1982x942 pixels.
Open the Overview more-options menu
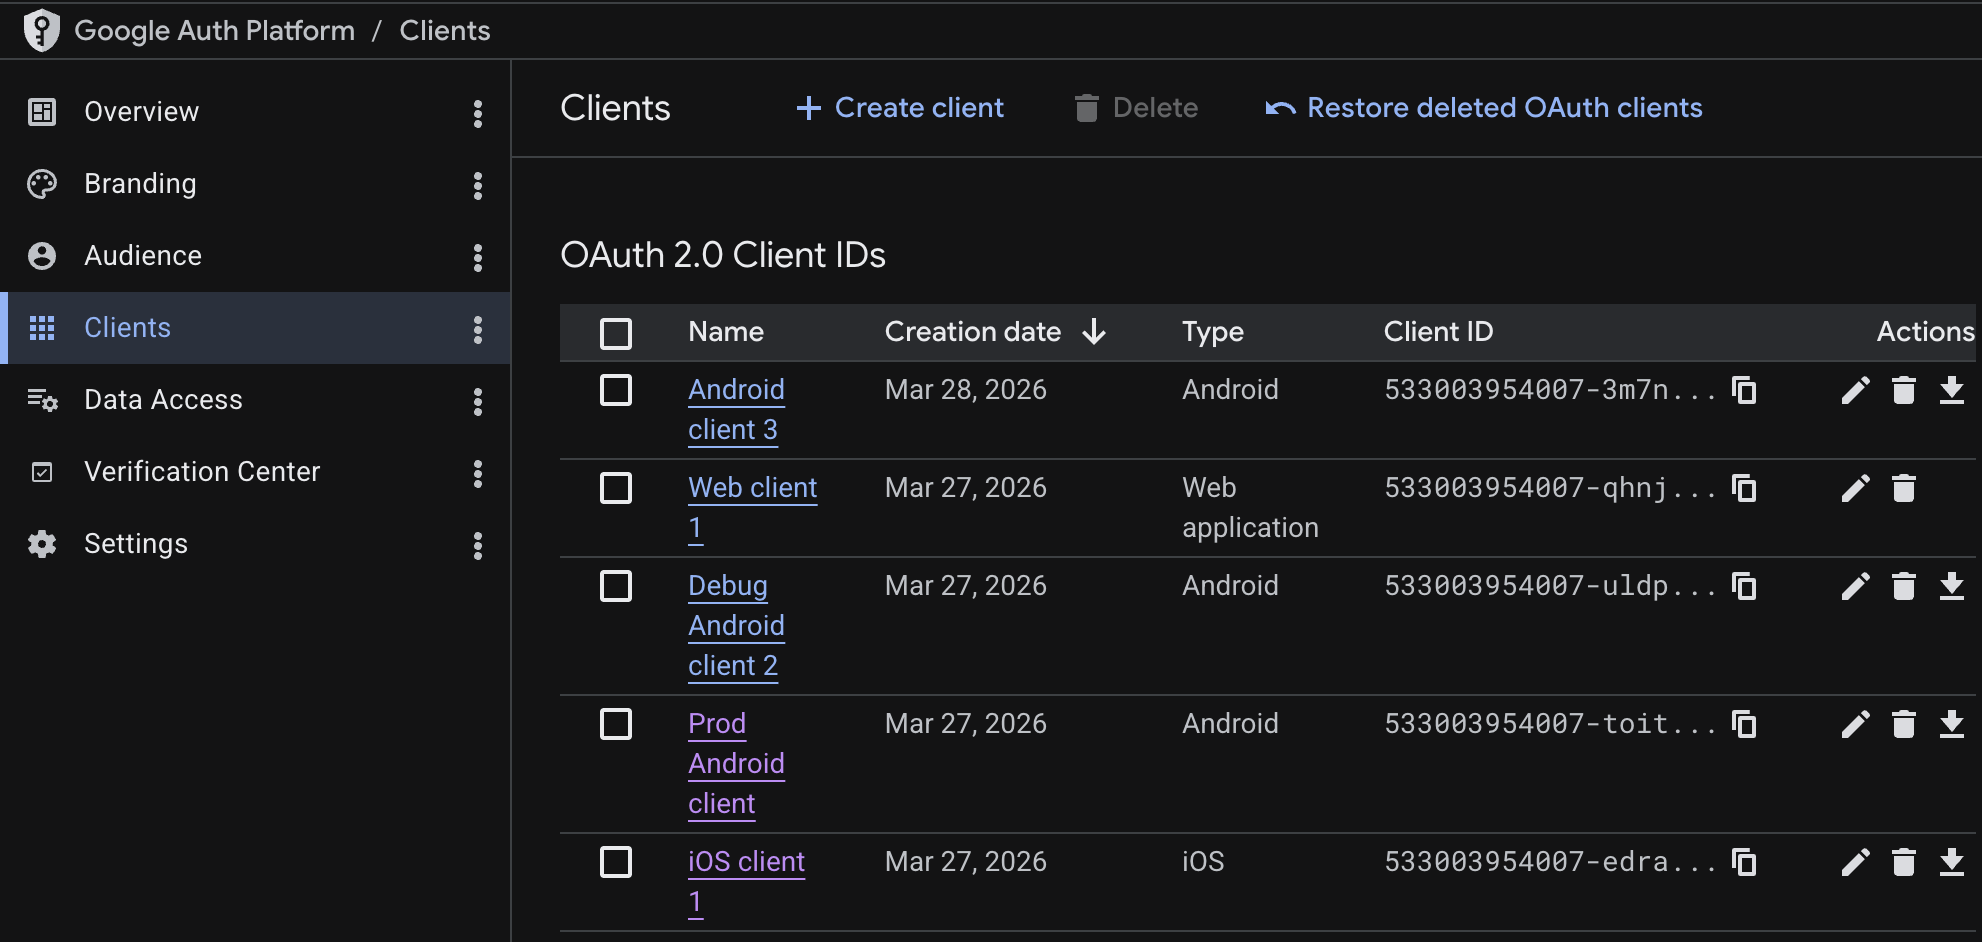pyautogui.click(x=478, y=113)
